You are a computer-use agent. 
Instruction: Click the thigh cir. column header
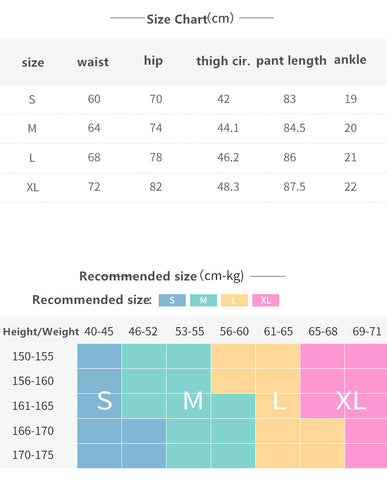point(223,61)
